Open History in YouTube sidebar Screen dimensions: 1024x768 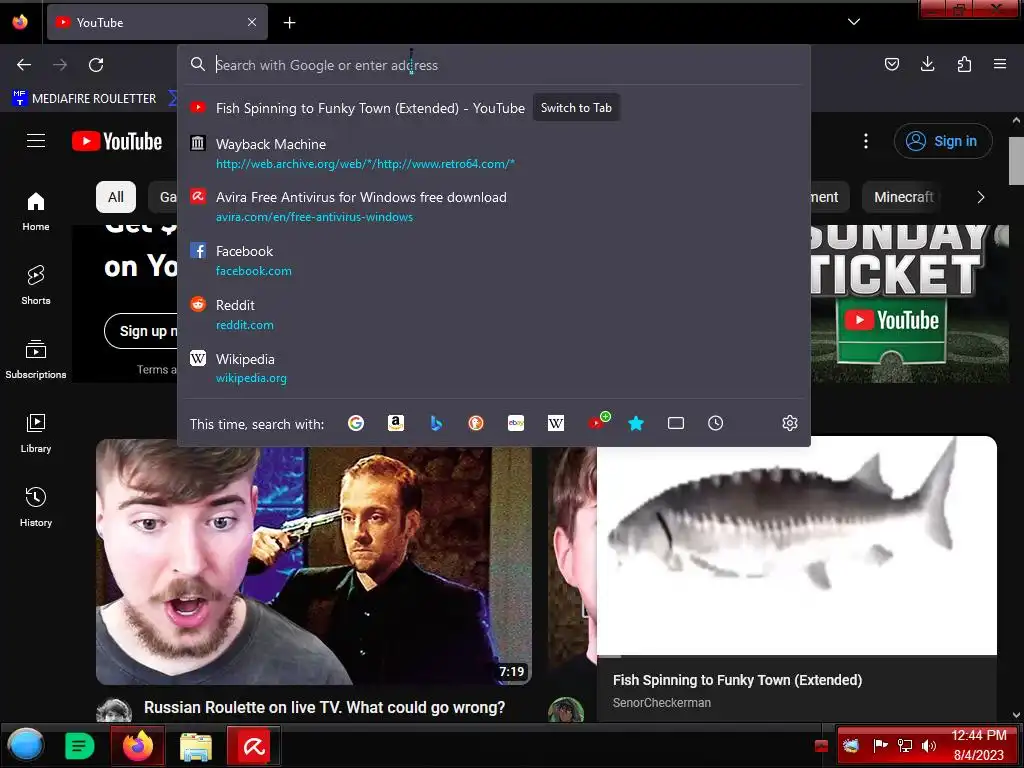click(36, 507)
